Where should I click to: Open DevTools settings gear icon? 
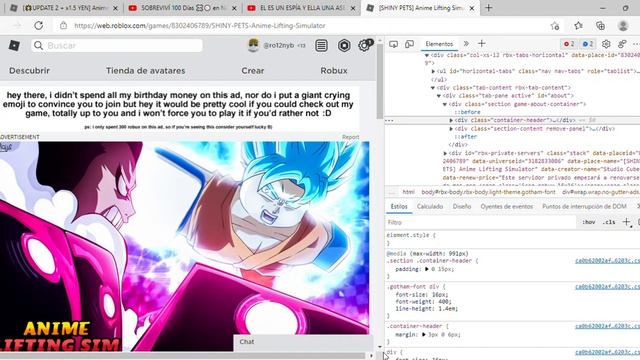pos(606,44)
